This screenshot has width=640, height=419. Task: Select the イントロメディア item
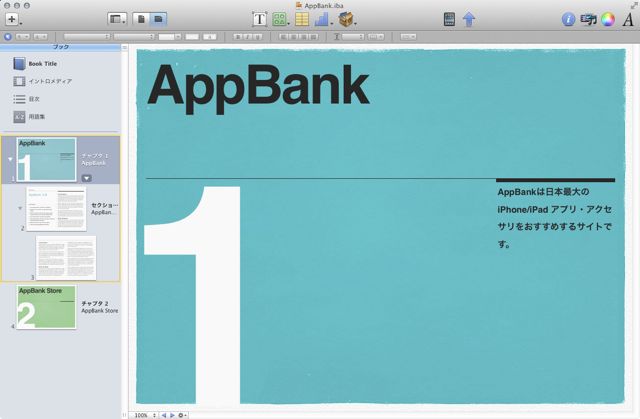(x=42, y=81)
